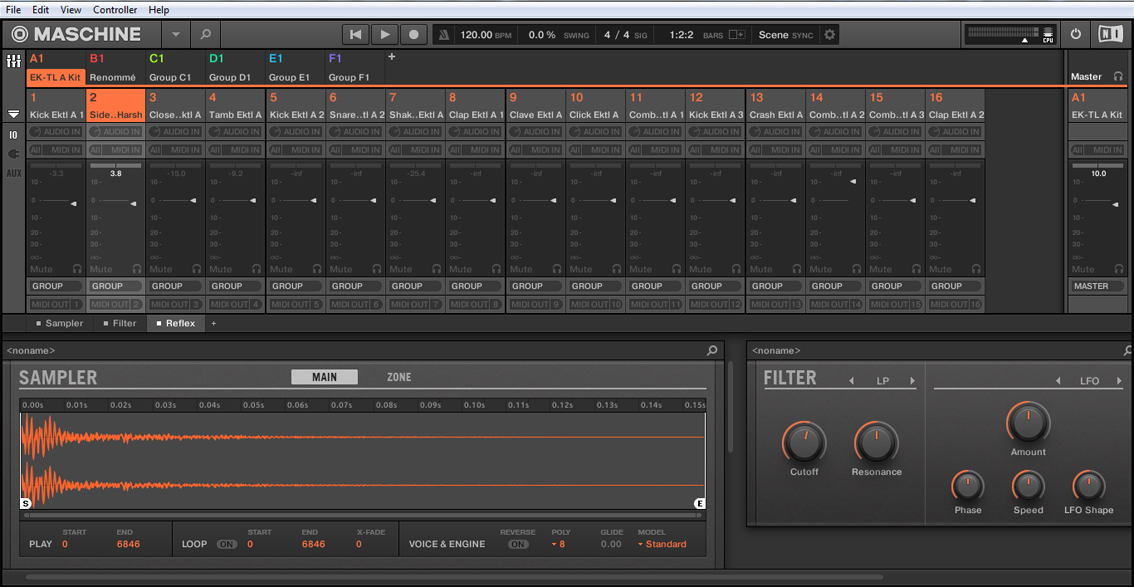Open the Controller menu
This screenshot has width=1134, height=587.
114,9
